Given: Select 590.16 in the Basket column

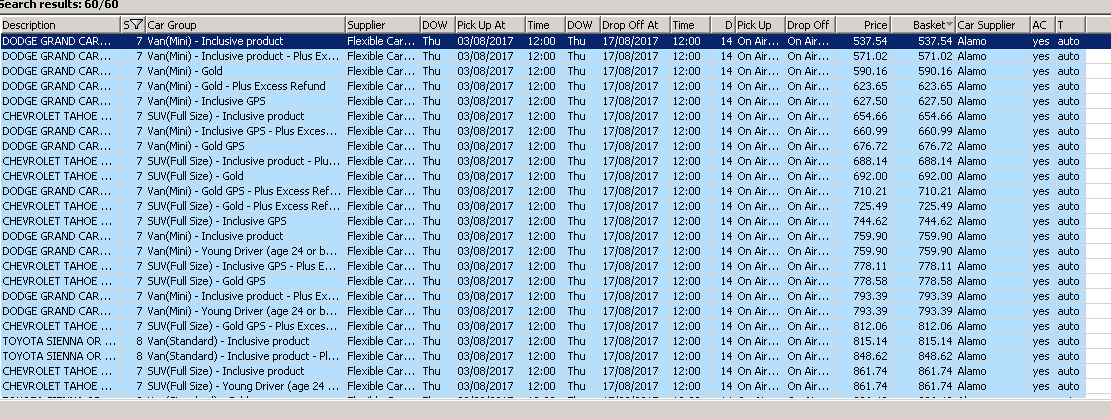Looking at the screenshot, I should (x=923, y=71).
